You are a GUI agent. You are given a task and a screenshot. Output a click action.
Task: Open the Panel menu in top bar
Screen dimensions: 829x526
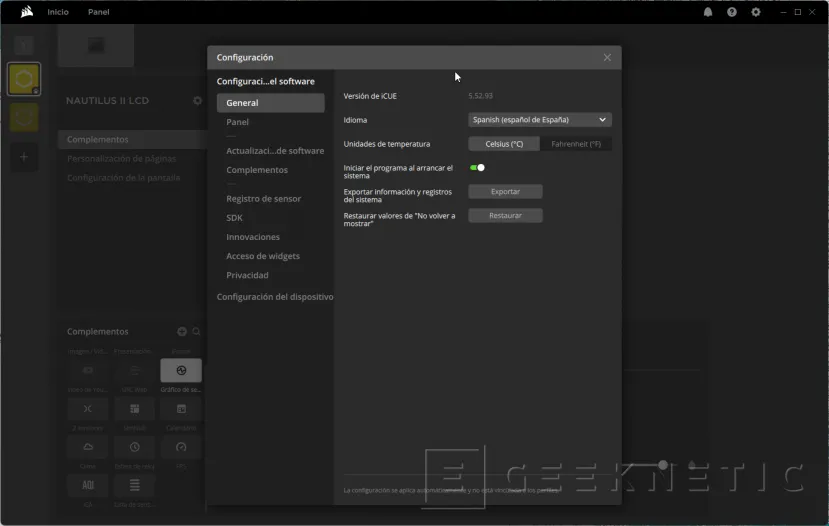[x=98, y=12]
